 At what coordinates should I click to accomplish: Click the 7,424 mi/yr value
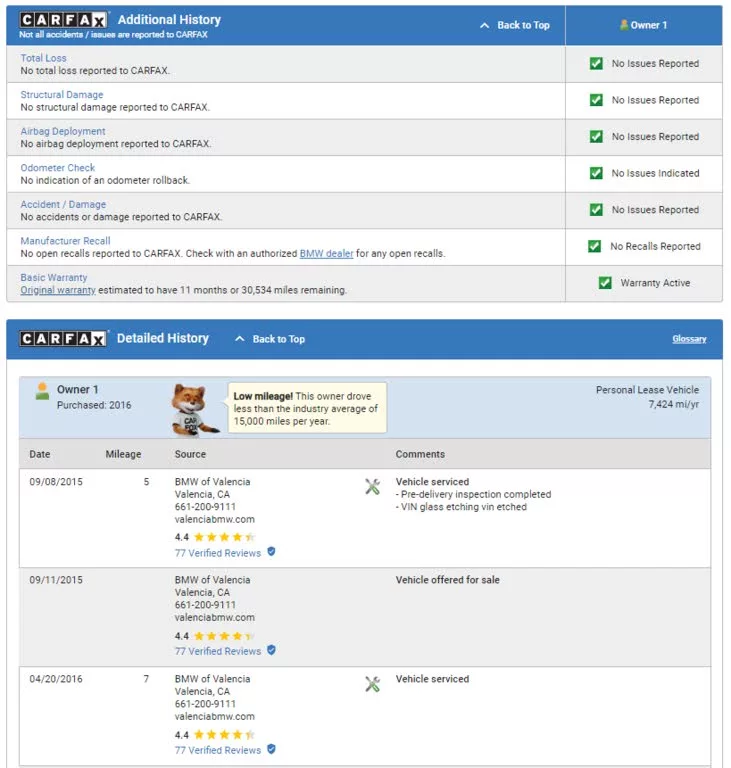point(674,404)
